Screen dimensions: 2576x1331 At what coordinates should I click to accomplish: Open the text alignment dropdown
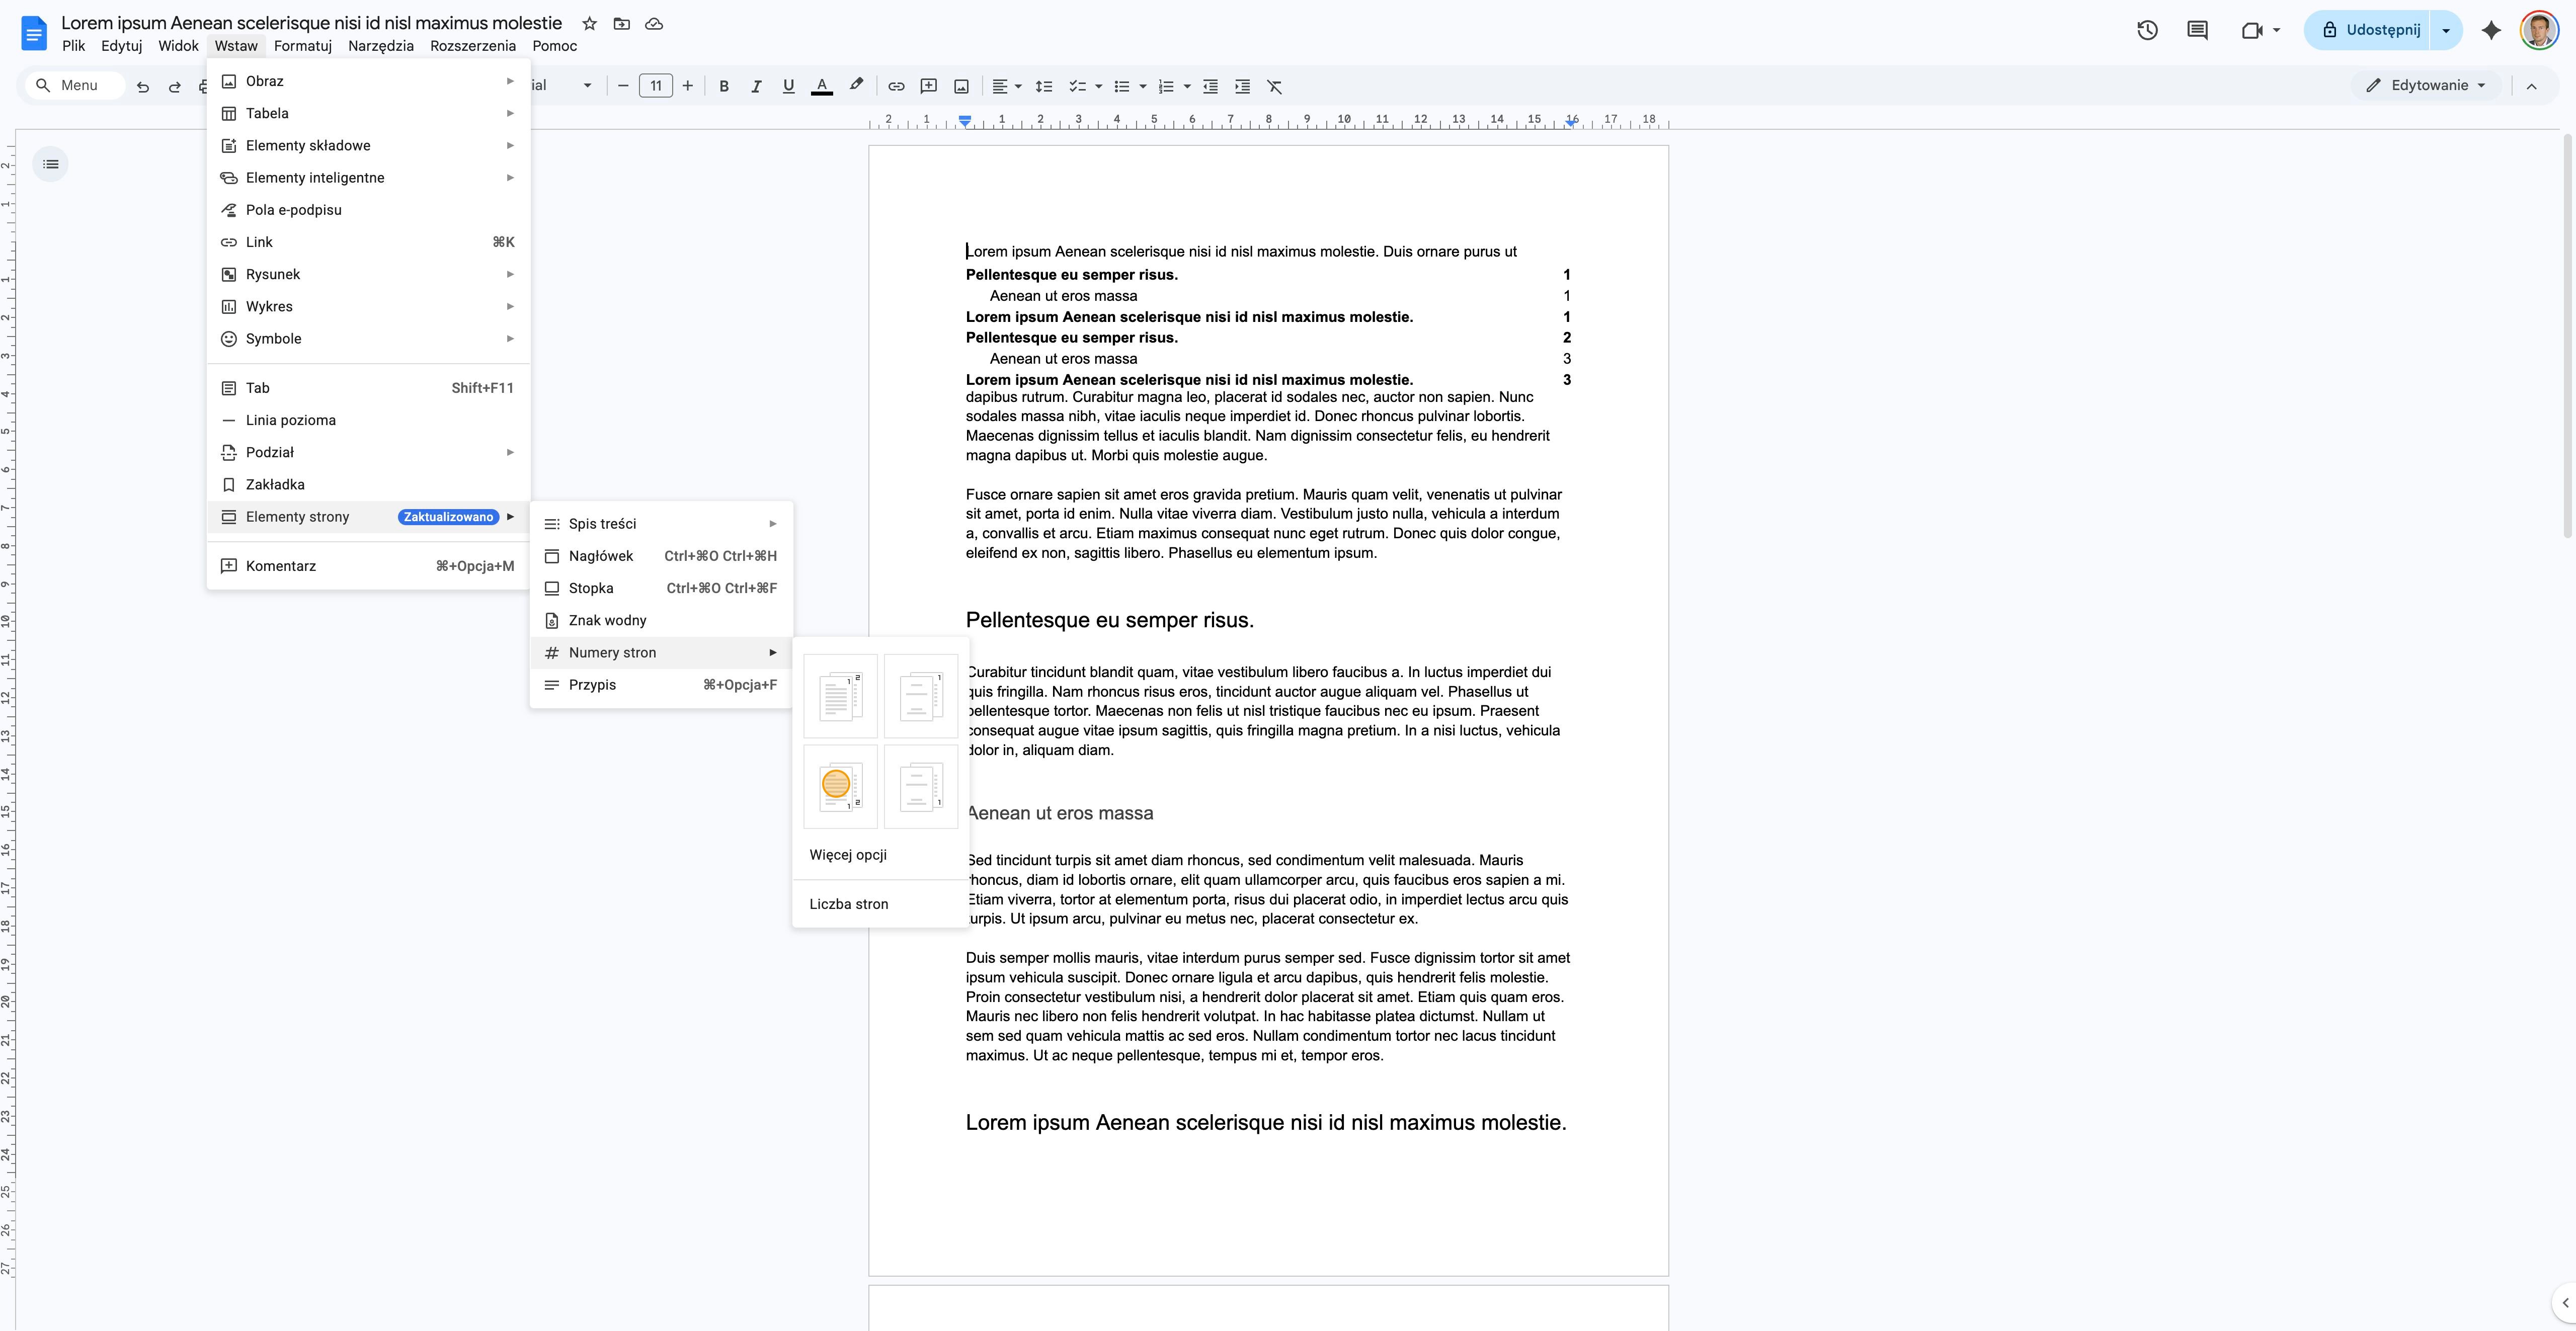pos(1007,87)
